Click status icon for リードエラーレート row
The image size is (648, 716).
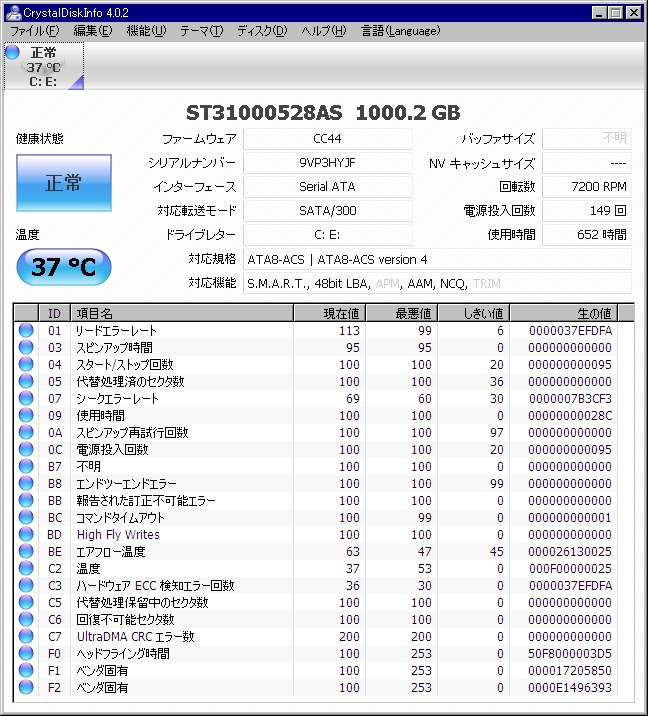pos(26,331)
